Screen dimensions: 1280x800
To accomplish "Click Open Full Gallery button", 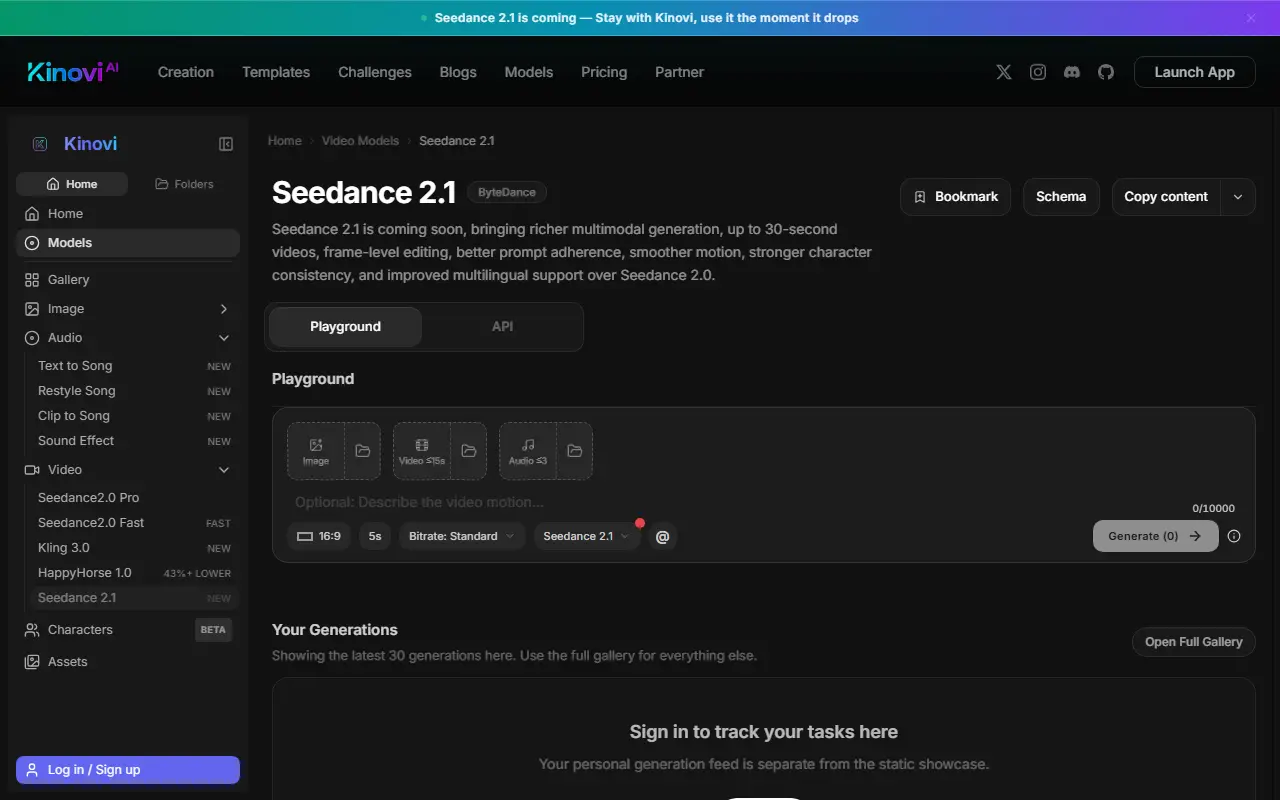I will tap(1194, 642).
